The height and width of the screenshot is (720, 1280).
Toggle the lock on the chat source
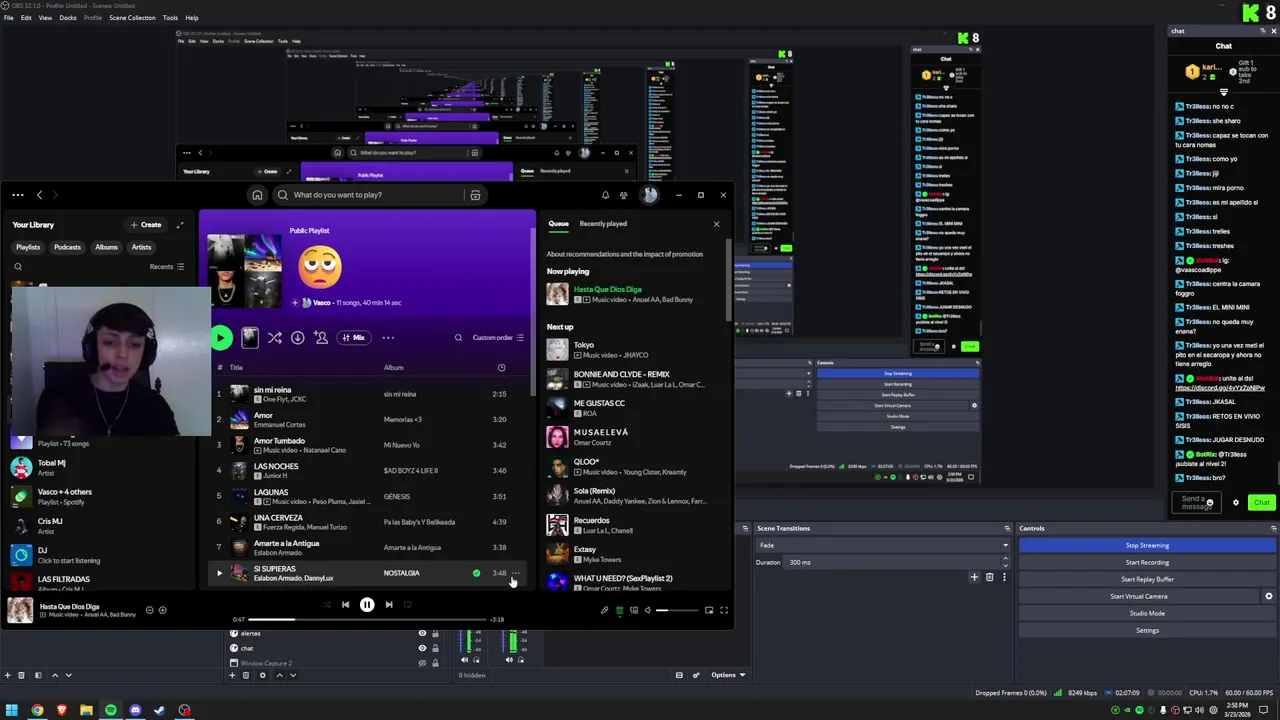pos(435,648)
